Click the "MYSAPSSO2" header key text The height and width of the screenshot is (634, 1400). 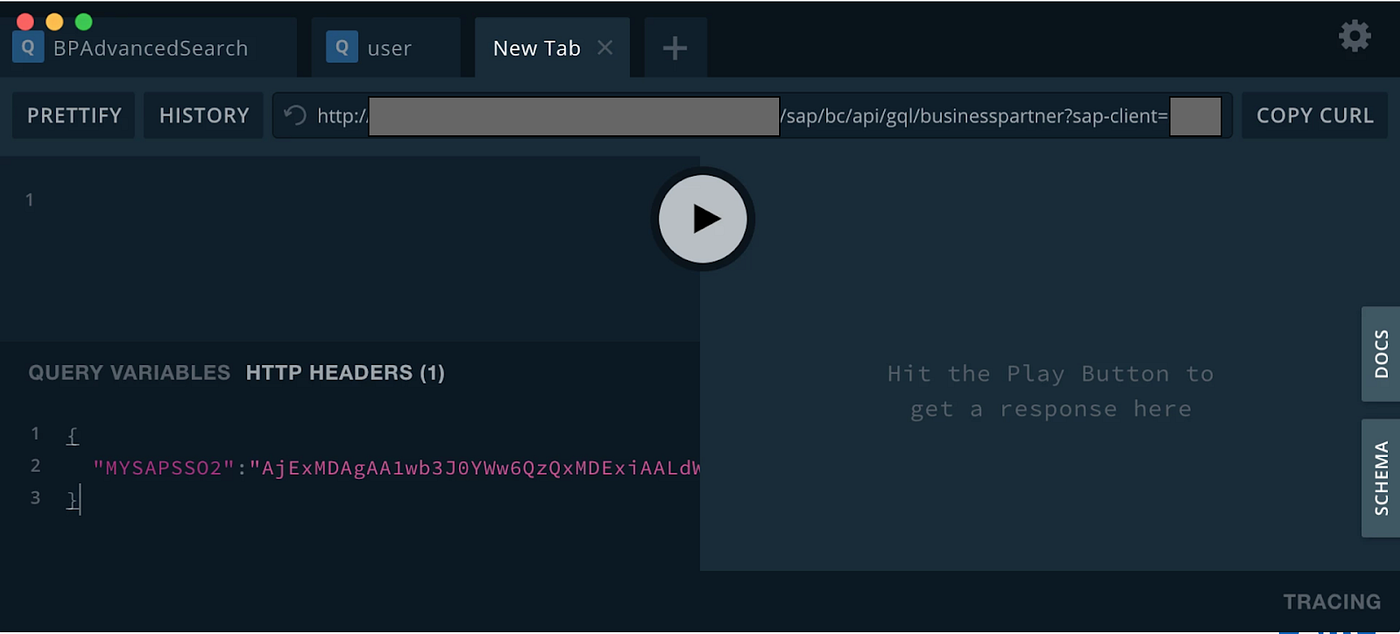163,467
